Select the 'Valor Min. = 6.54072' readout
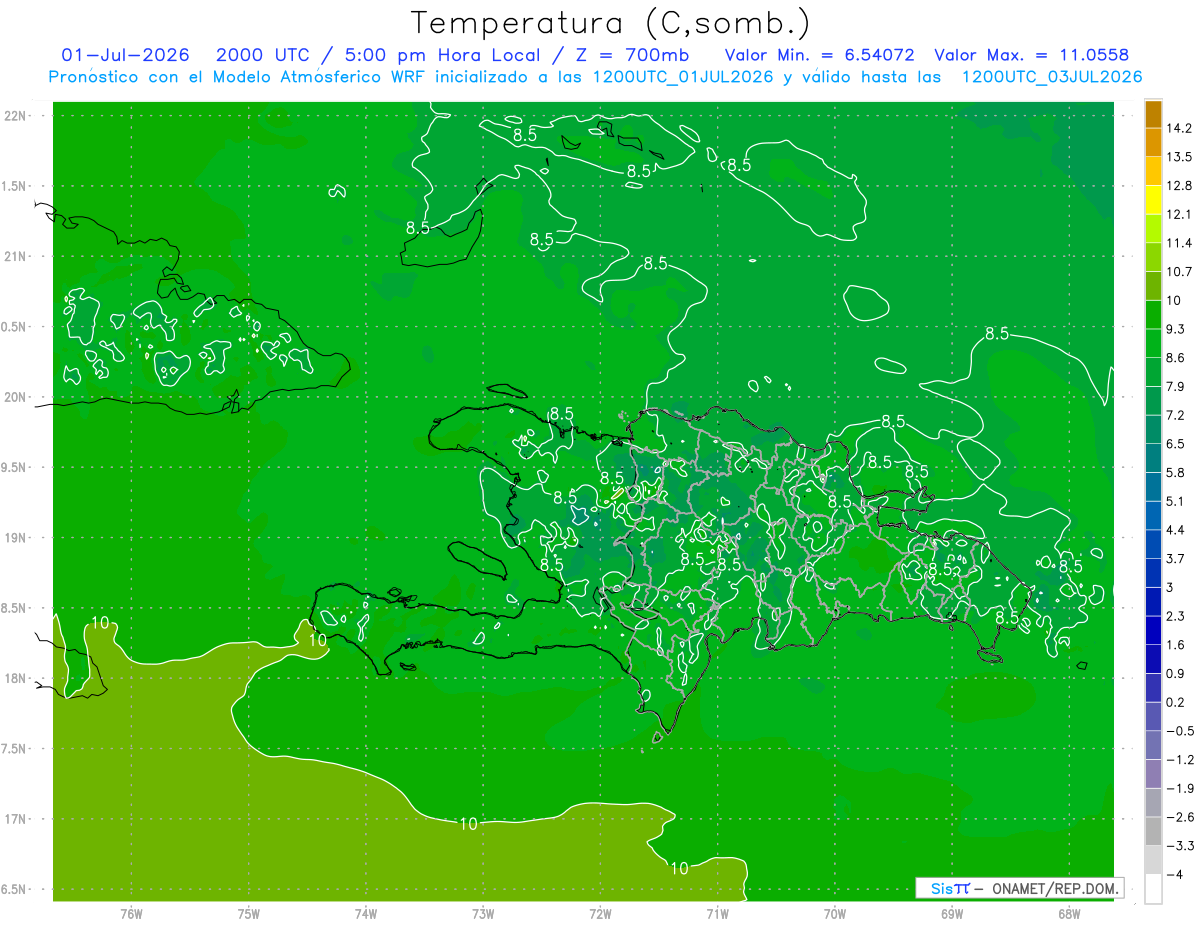 pyautogui.click(x=822, y=55)
